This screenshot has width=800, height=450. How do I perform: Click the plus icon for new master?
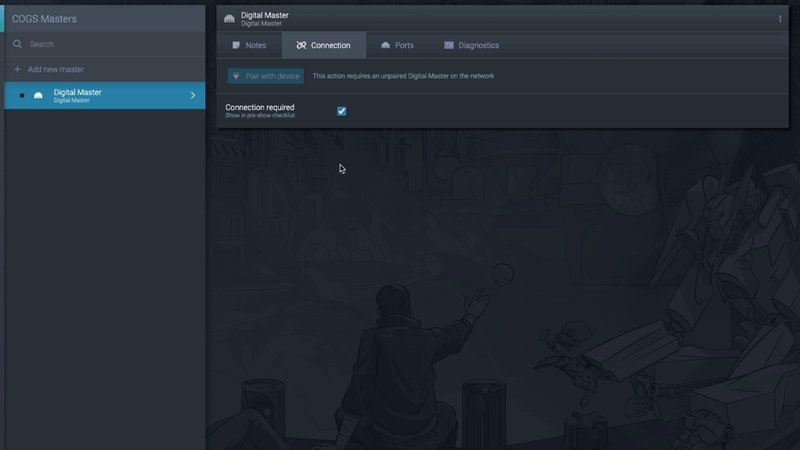point(17,69)
